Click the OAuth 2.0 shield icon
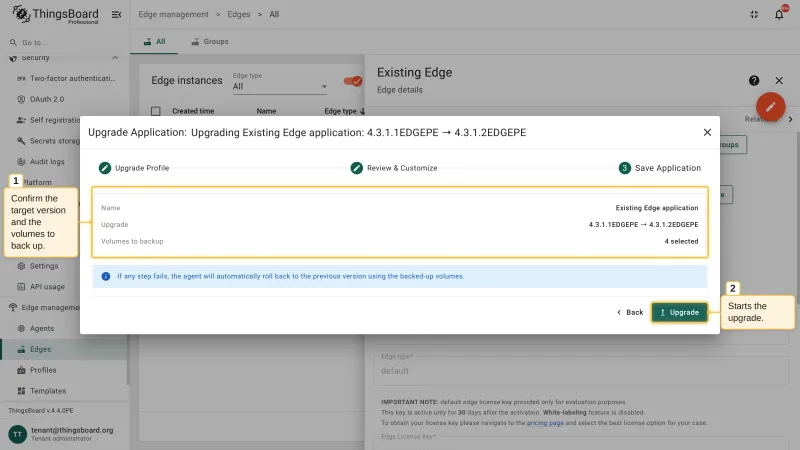Screen dimensions: 800x450 (21, 99)
